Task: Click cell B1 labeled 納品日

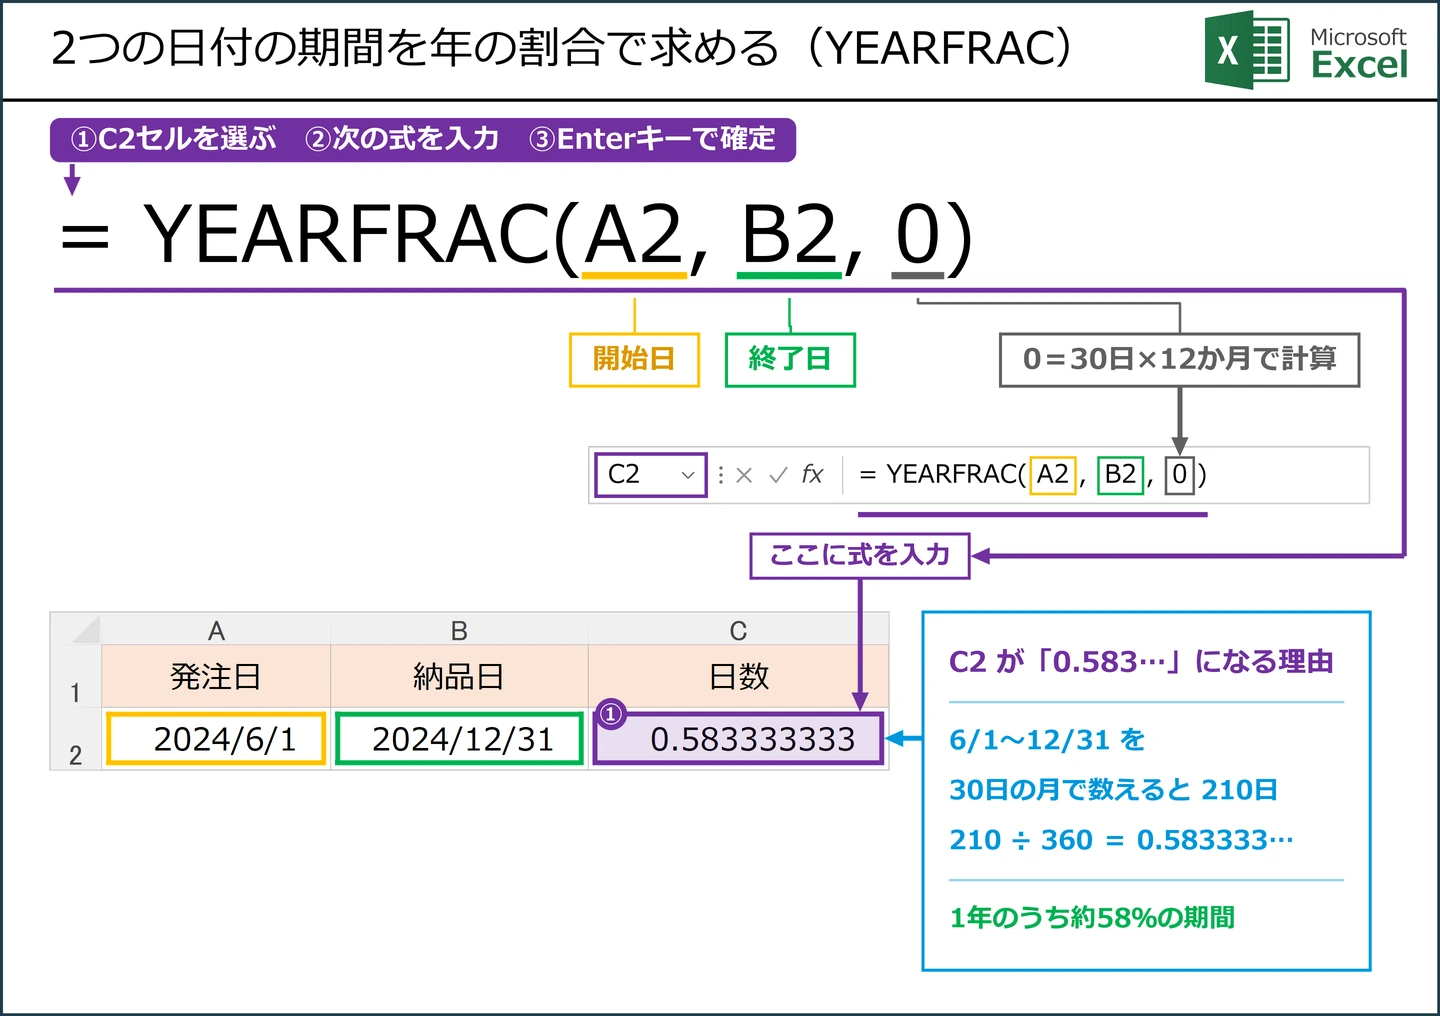Action: coord(459,677)
